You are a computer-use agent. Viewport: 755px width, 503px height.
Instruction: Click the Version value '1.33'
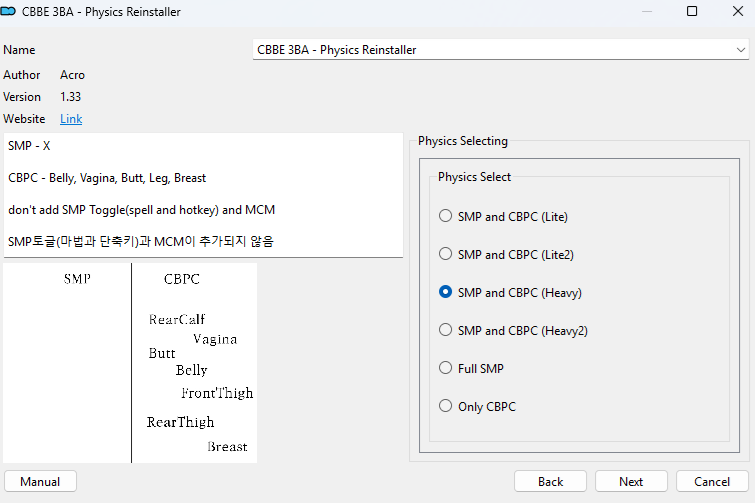point(70,97)
